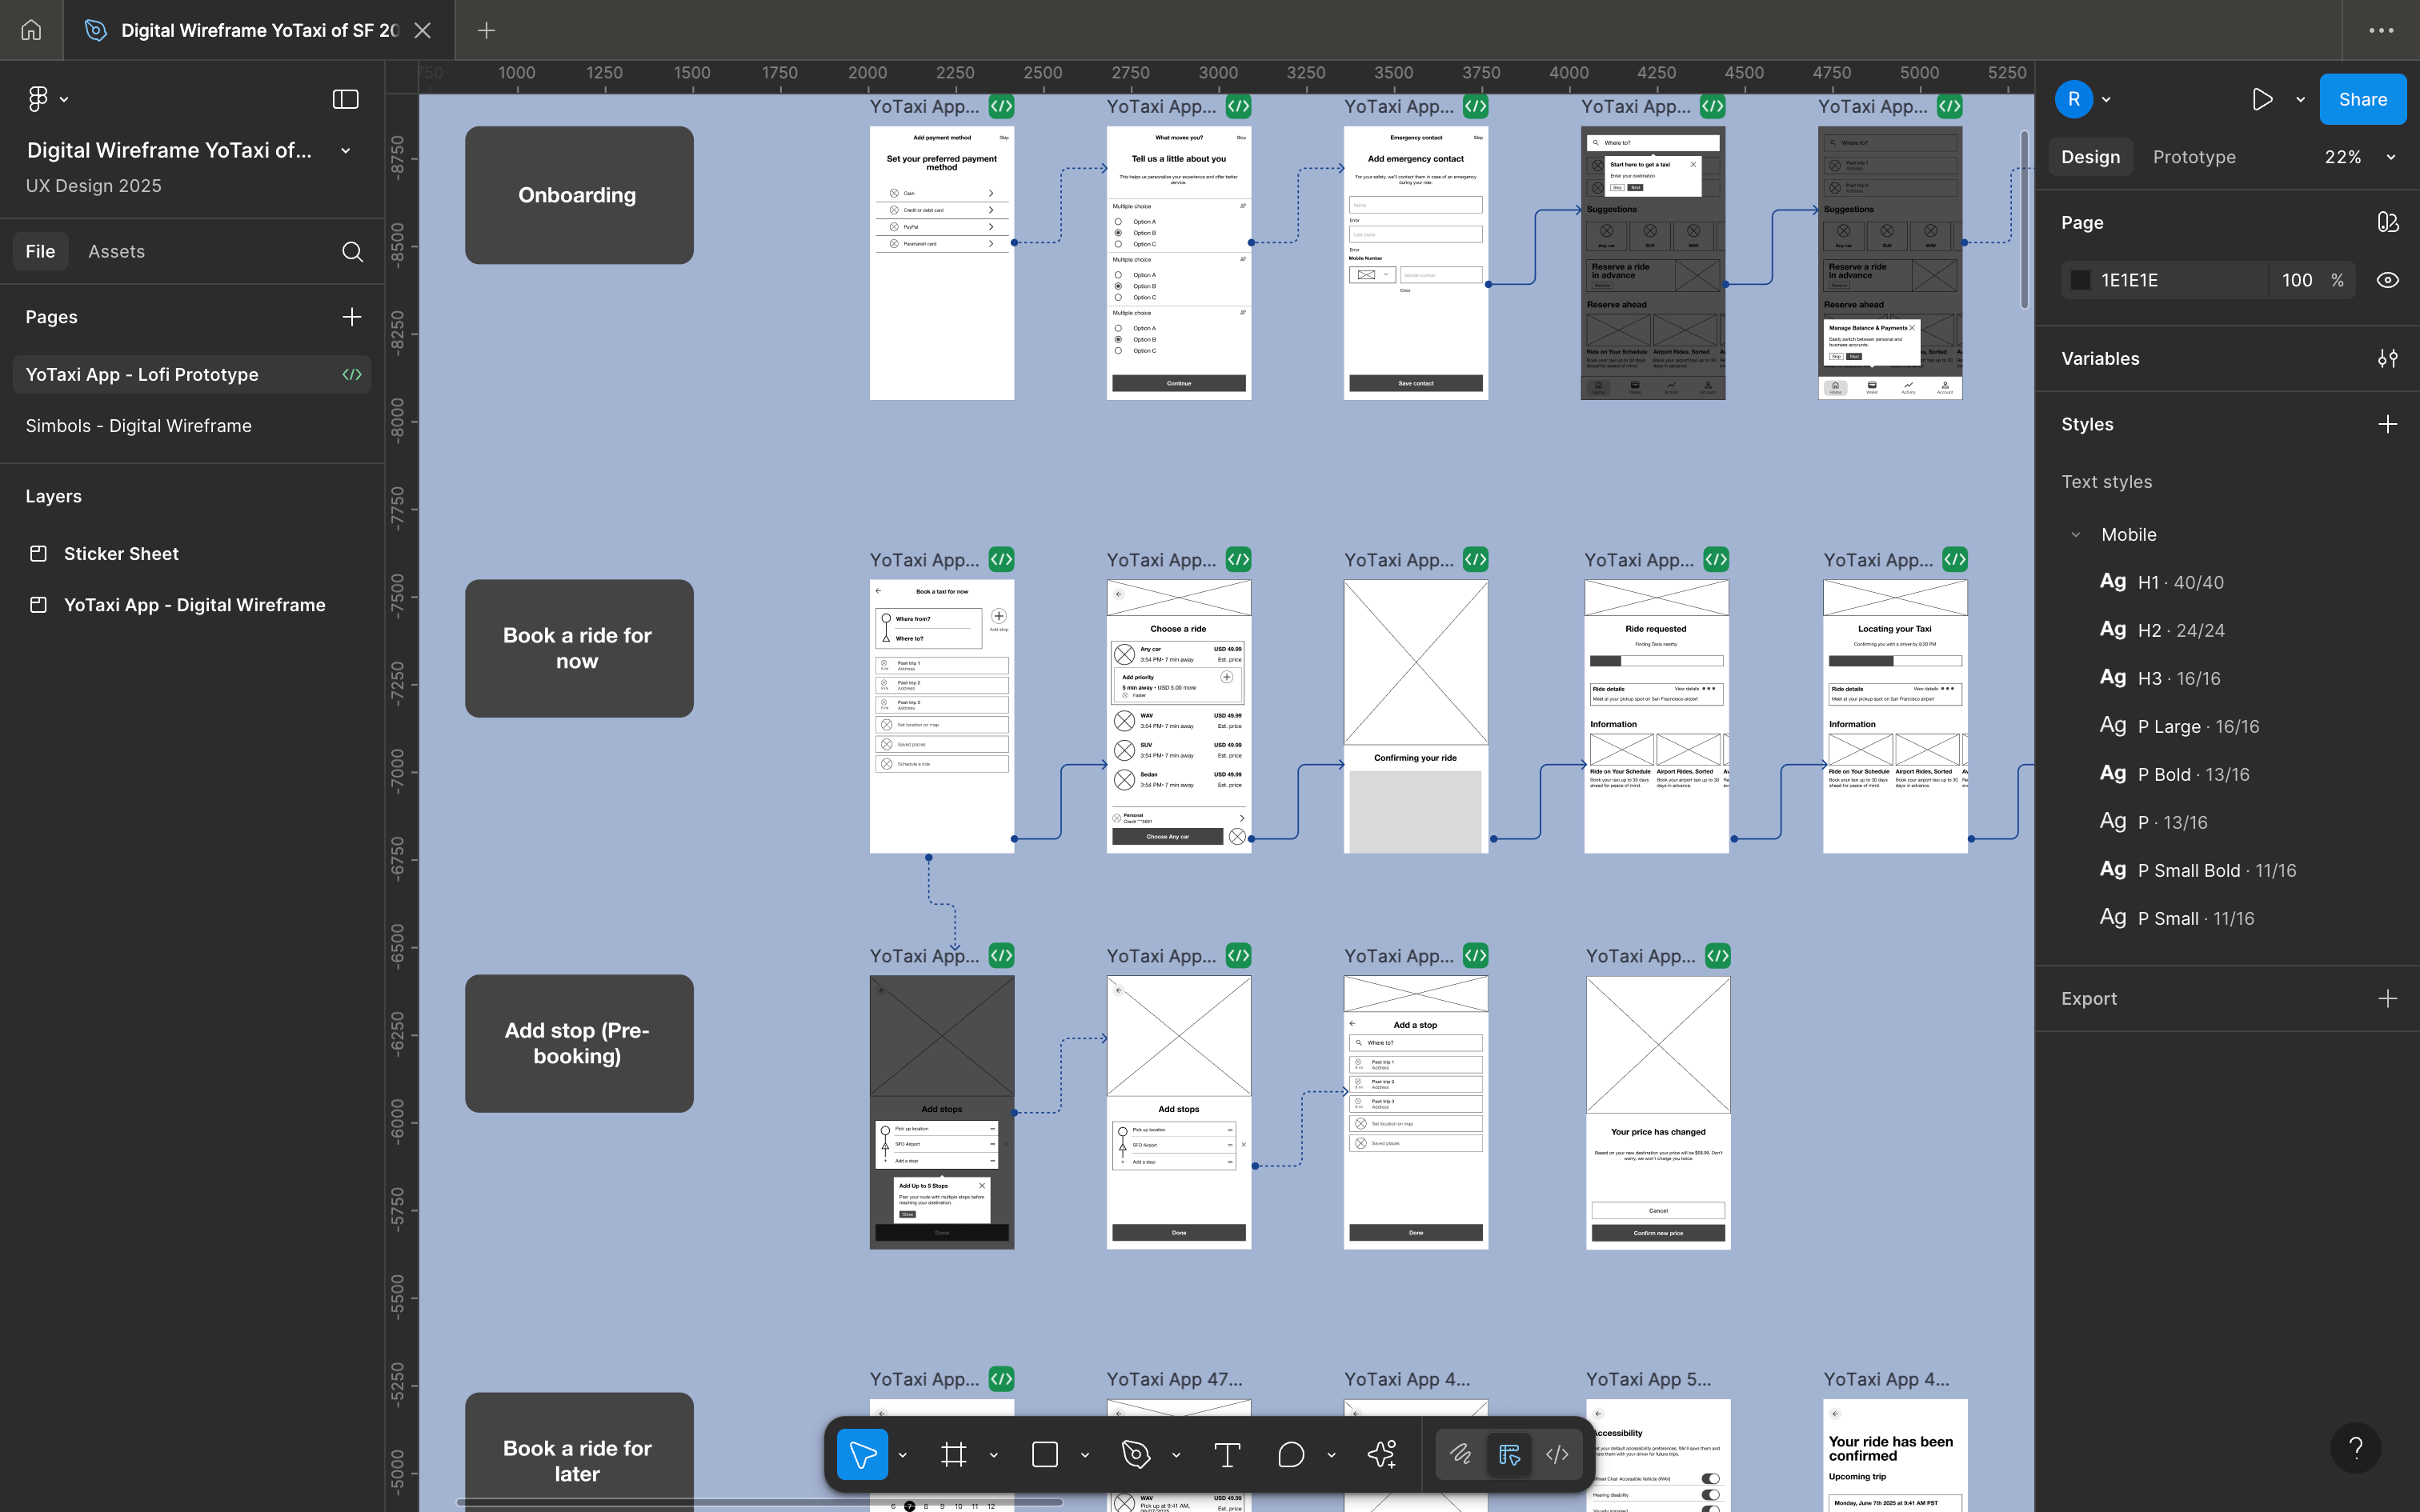Click the home icon in tab bar
The image size is (2420, 1512).
[31, 30]
